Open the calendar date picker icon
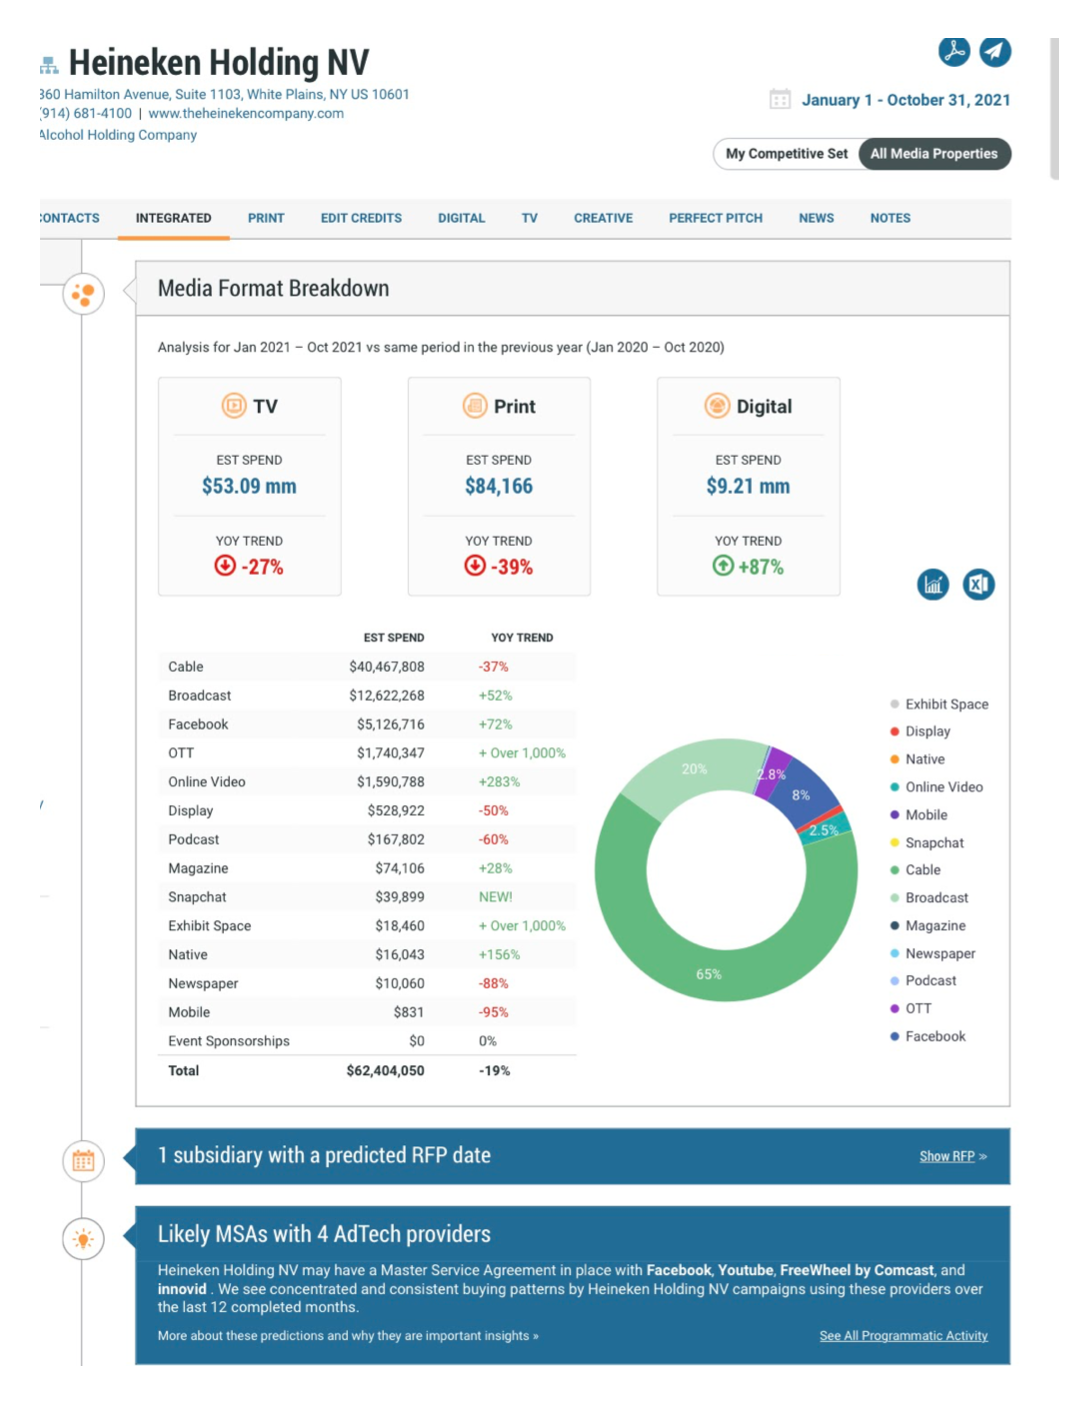The width and height of the screenshot is (1088, 1402). pyautogui.click(x=780, y=99)
